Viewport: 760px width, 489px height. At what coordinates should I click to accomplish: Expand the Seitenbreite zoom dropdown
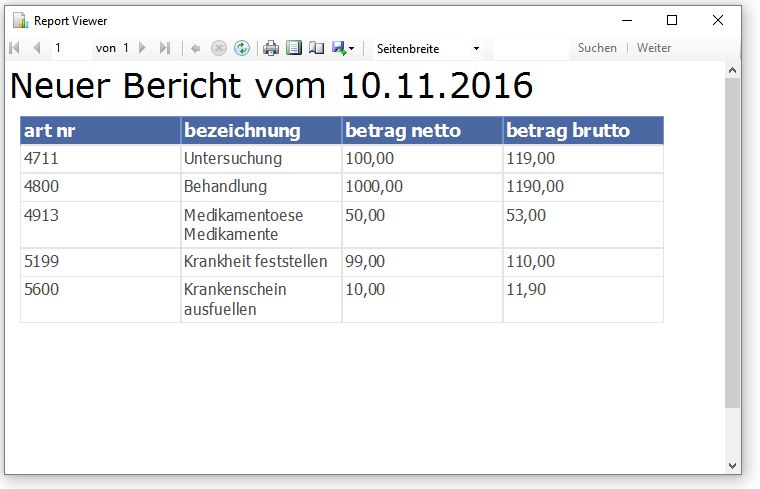(476, 48)
